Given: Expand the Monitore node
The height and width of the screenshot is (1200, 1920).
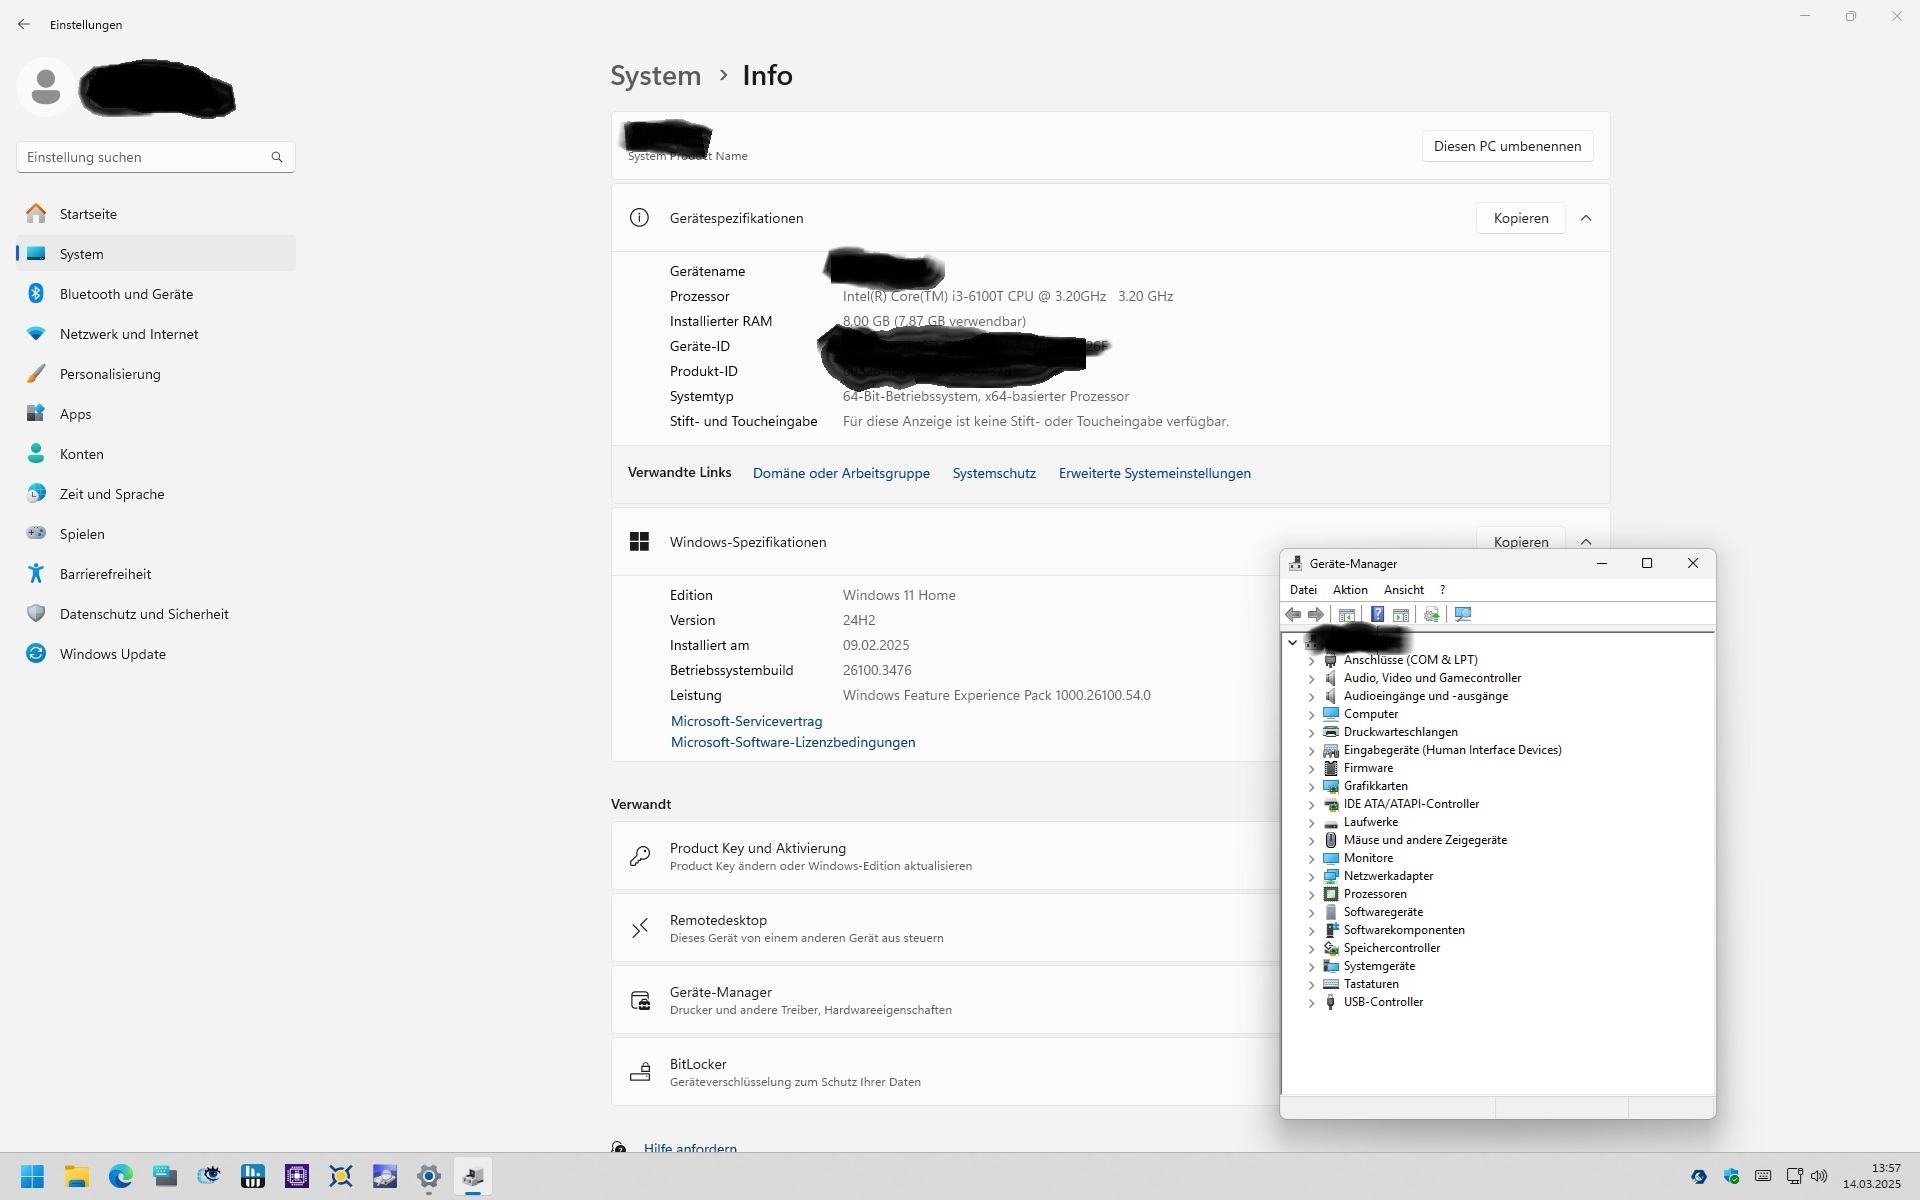Looking at the screenshot, I should [1311, 858].
